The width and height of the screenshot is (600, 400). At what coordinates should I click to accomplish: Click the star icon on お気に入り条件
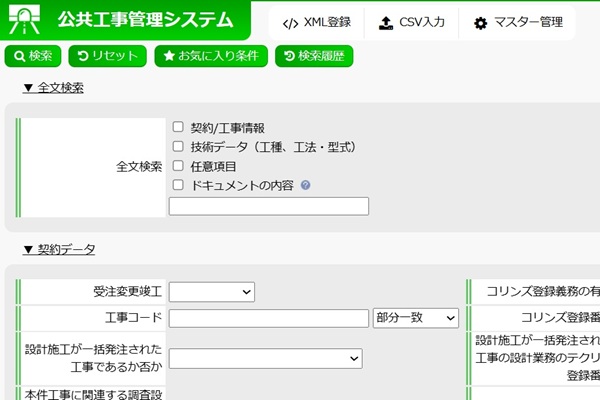tap(169, 56)
